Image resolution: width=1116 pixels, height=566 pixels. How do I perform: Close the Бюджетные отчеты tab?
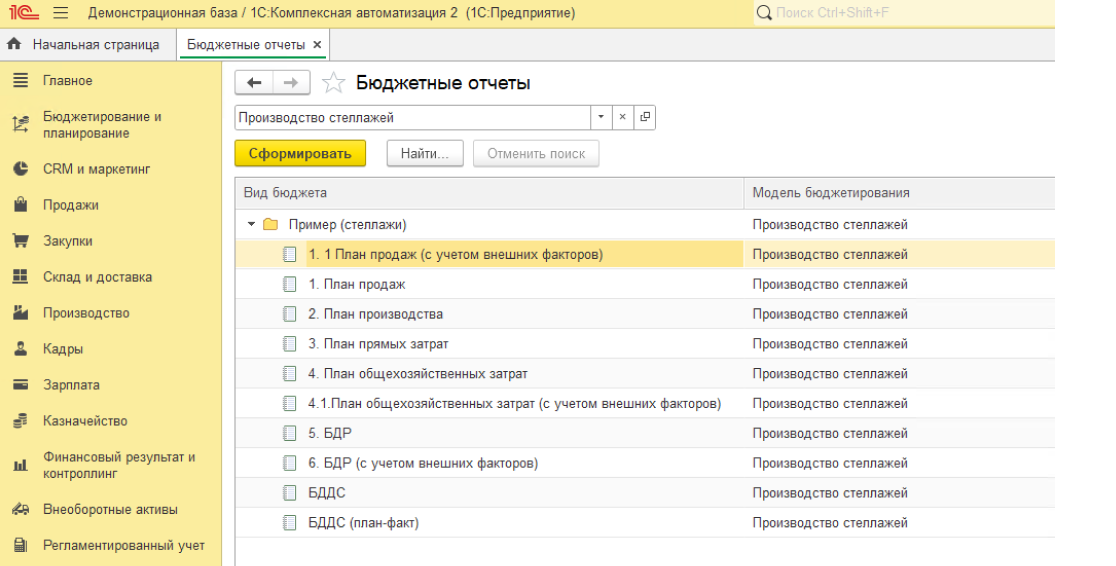click(x=317, y=44)
